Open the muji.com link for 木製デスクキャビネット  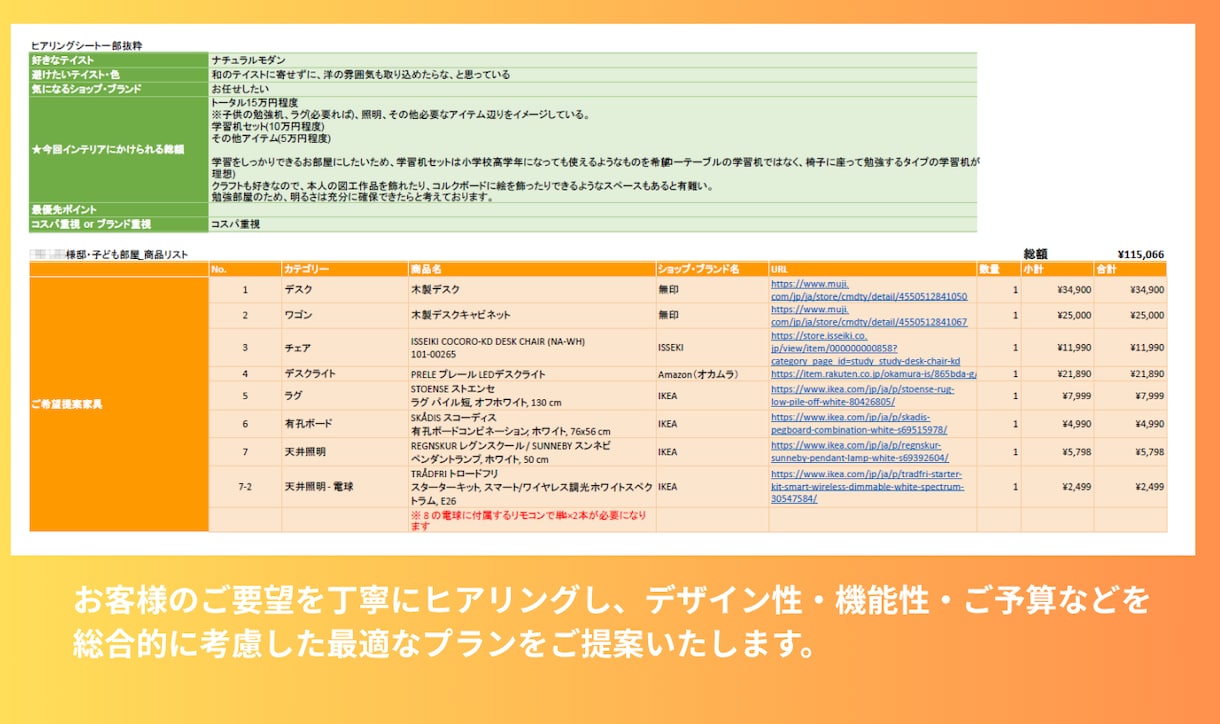pos(869,316)
